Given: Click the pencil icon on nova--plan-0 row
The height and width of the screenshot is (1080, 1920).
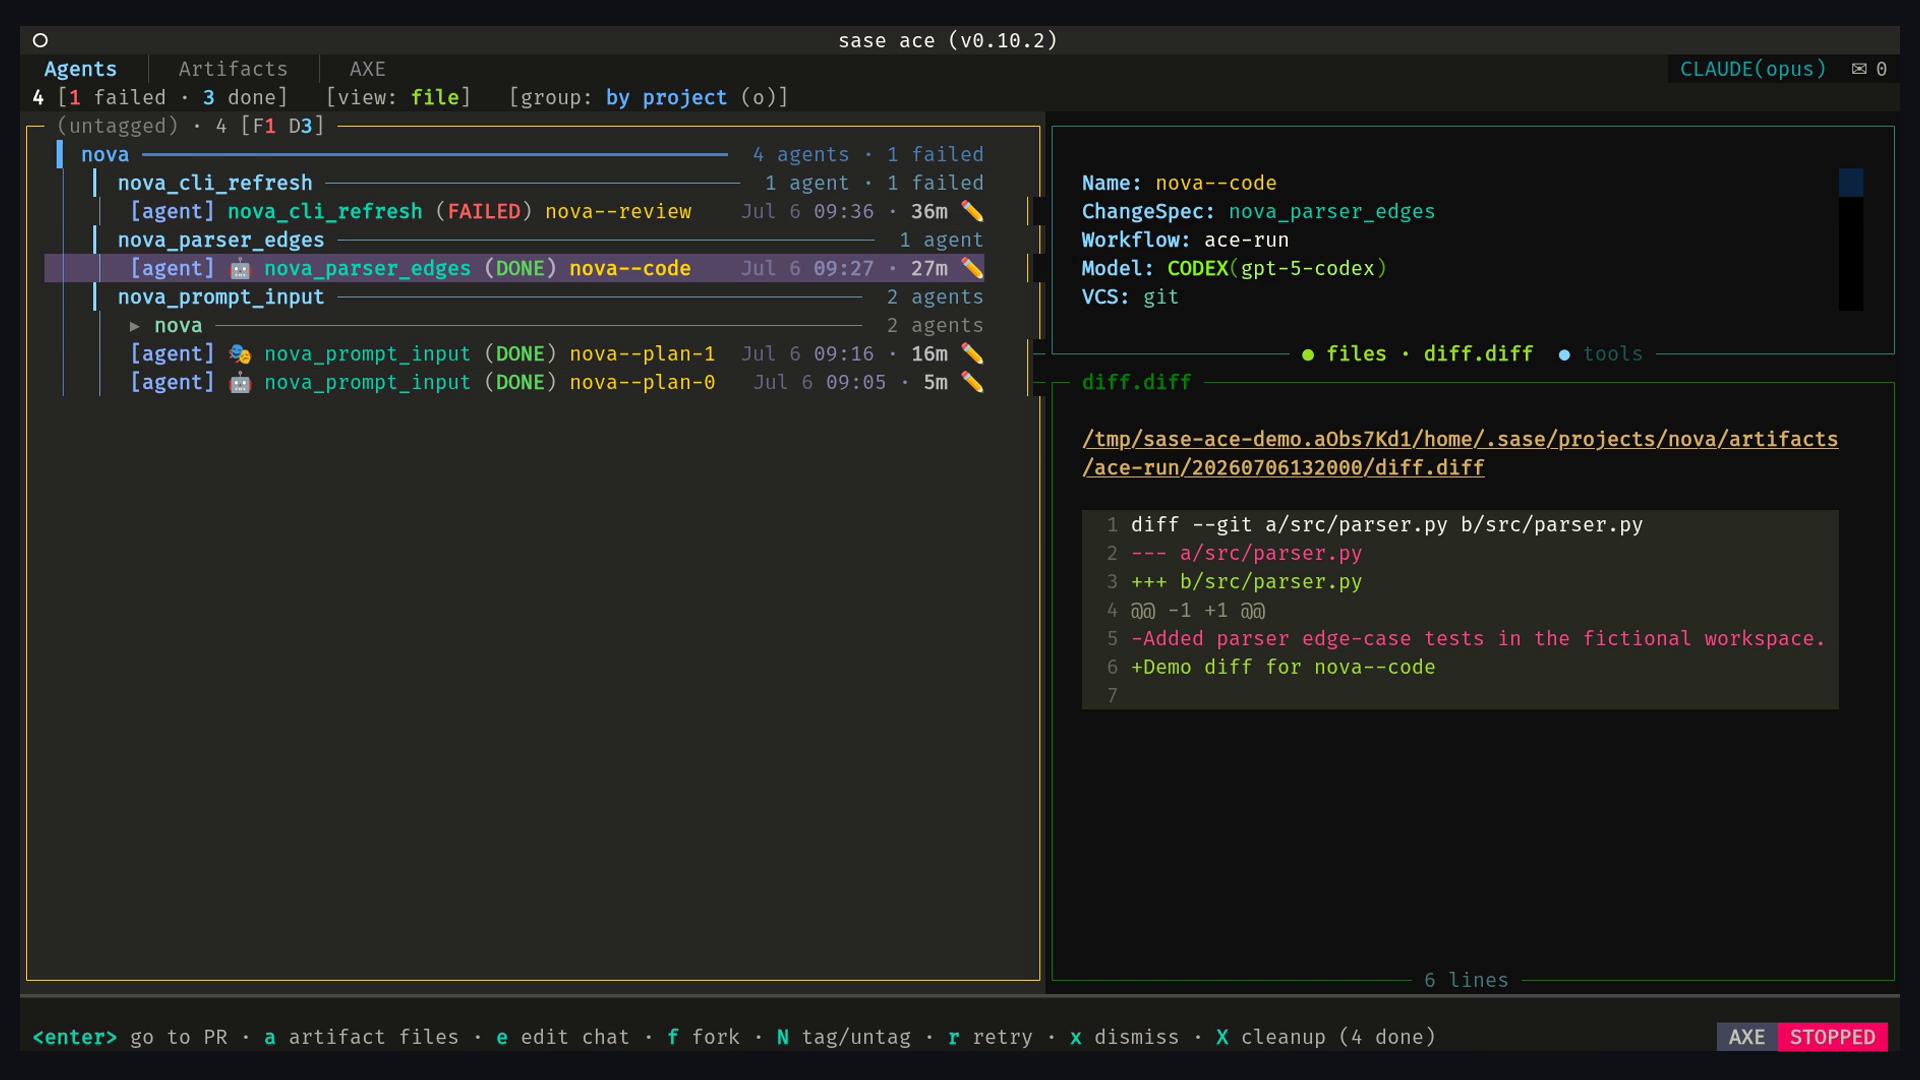Looking at the screenshot, I should tap(972, 382).
